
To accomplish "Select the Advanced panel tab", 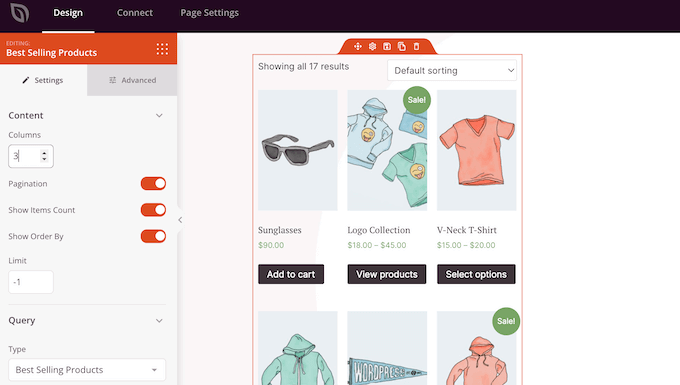I will (x=132, y=80).
